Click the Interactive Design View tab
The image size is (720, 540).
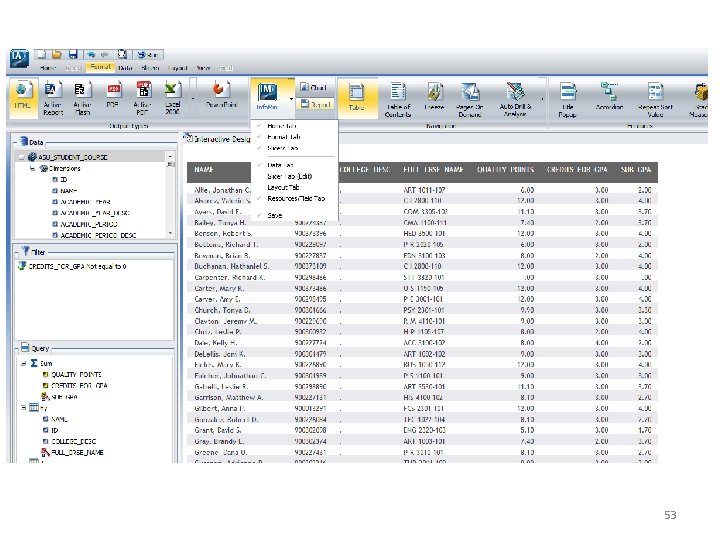point(218,139)
